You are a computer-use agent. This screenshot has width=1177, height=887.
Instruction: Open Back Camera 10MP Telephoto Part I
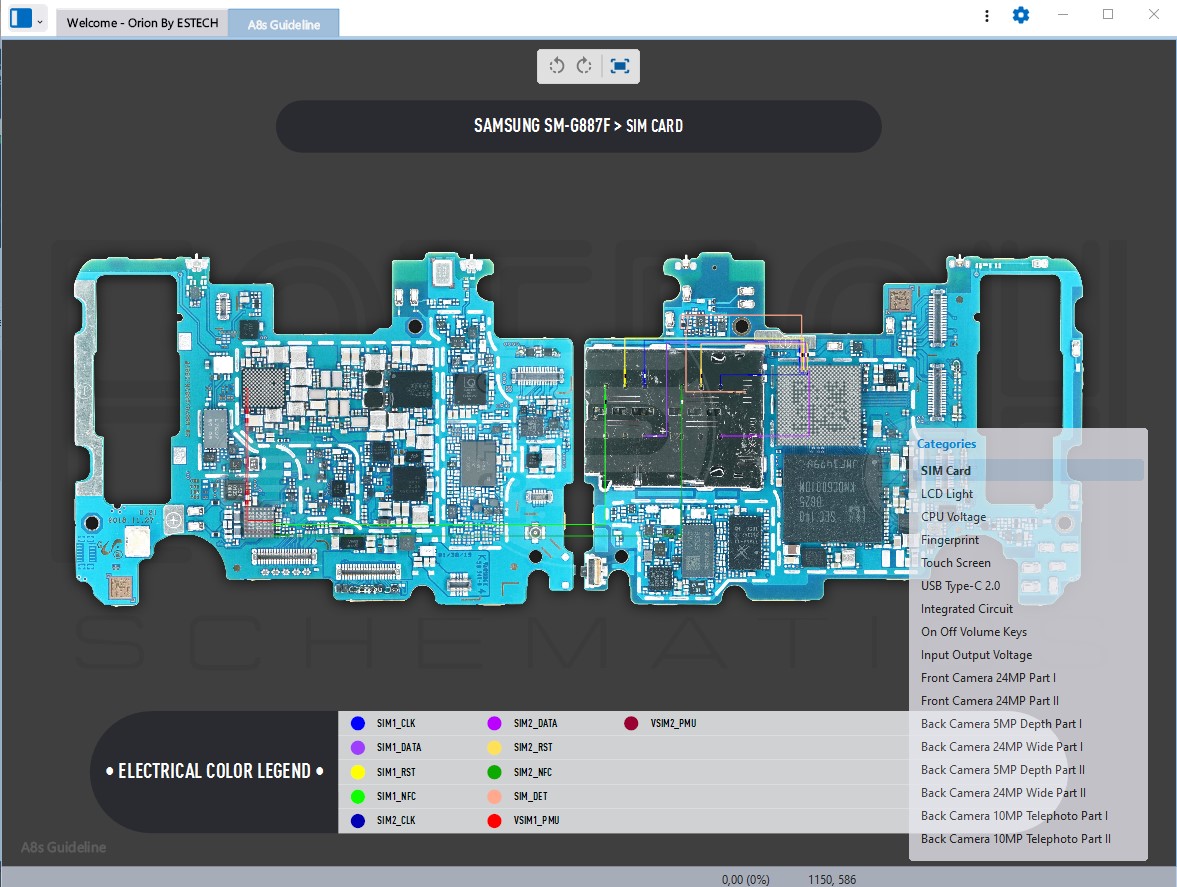tap(1014, 816)
